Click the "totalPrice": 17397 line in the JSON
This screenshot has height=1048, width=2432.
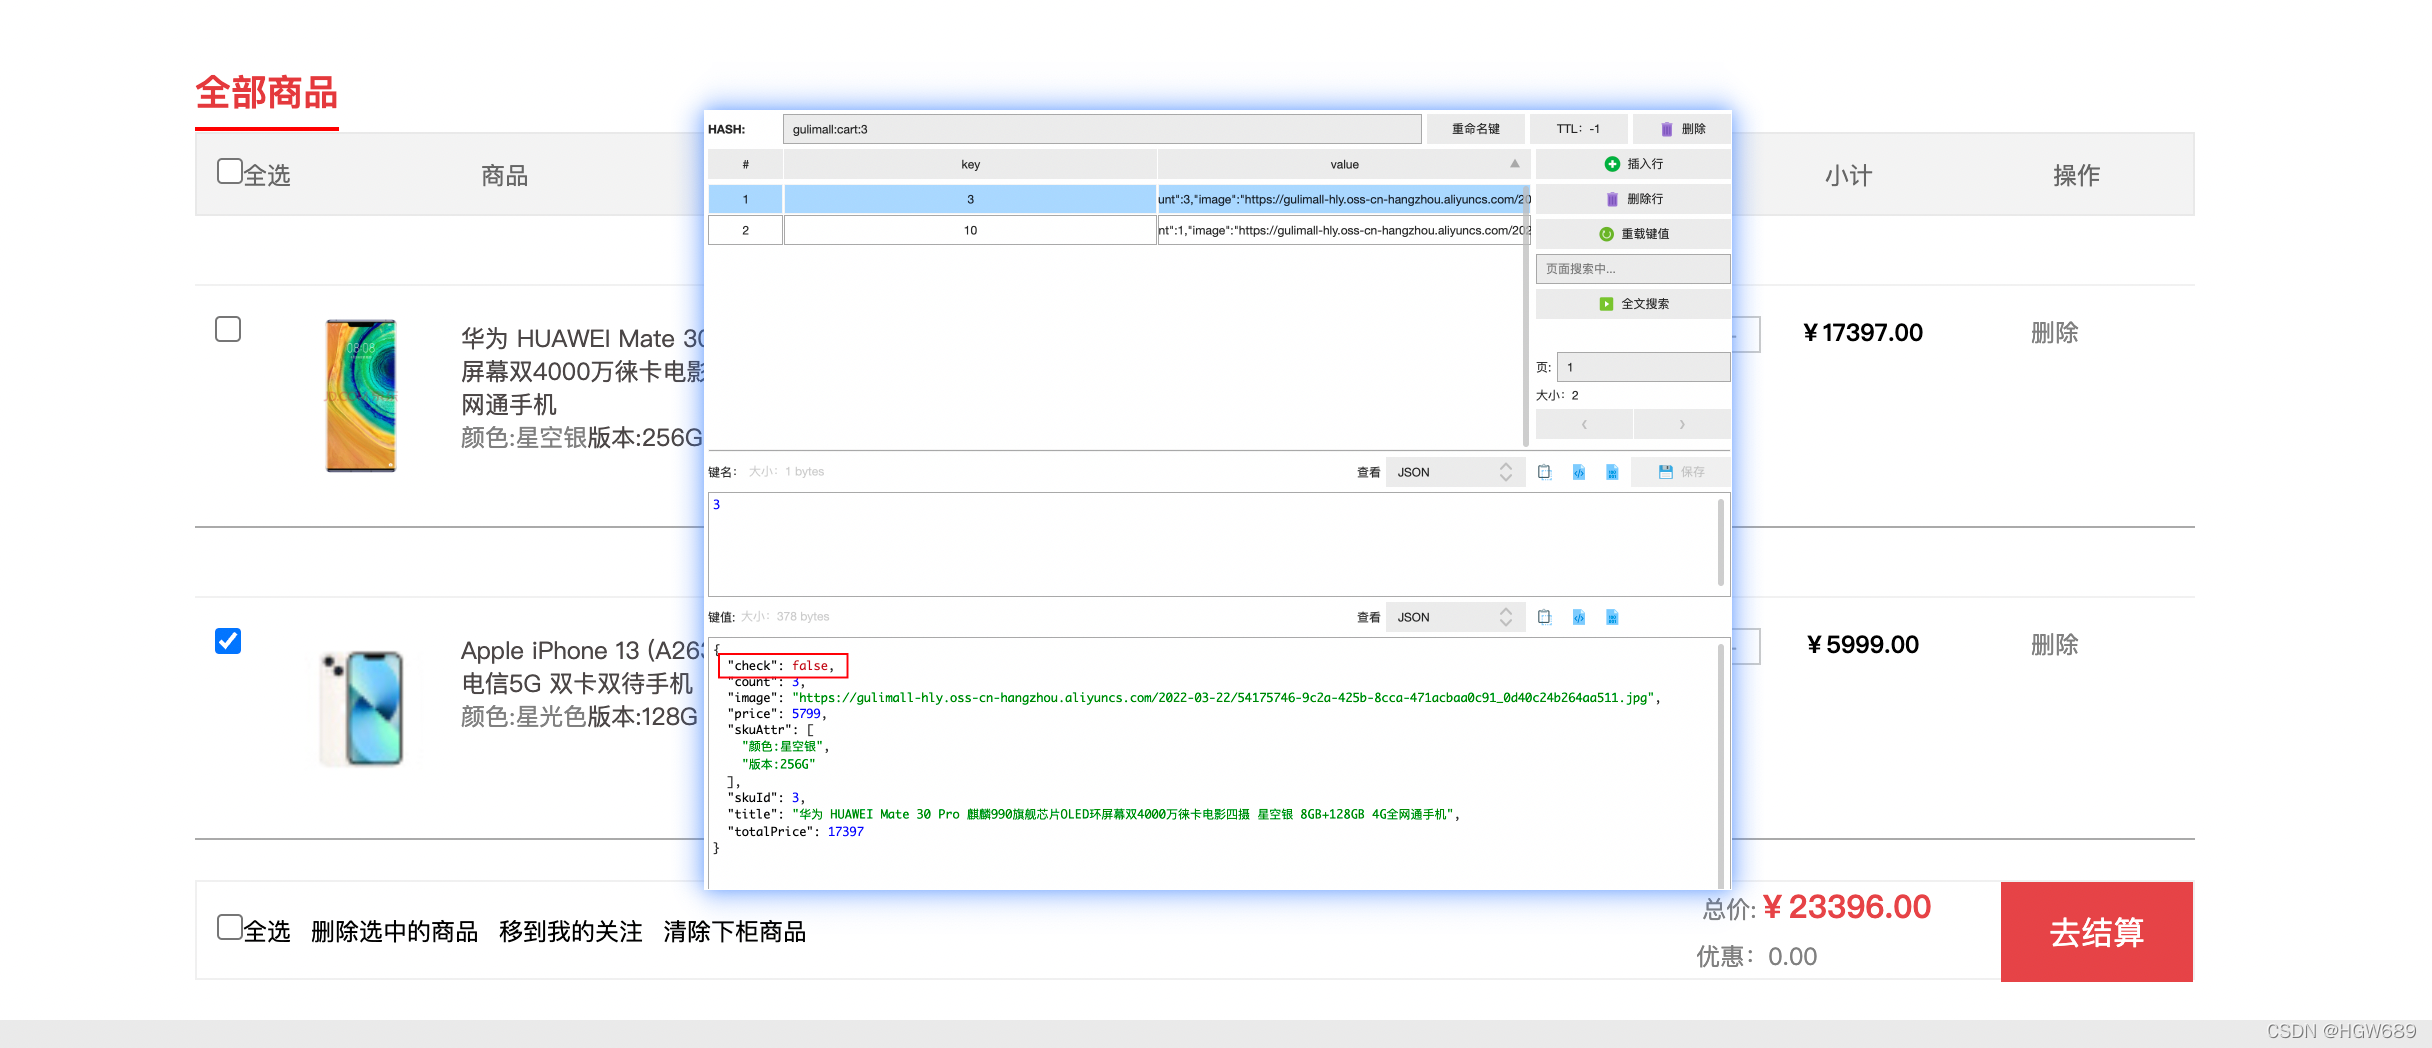[795, 831]
